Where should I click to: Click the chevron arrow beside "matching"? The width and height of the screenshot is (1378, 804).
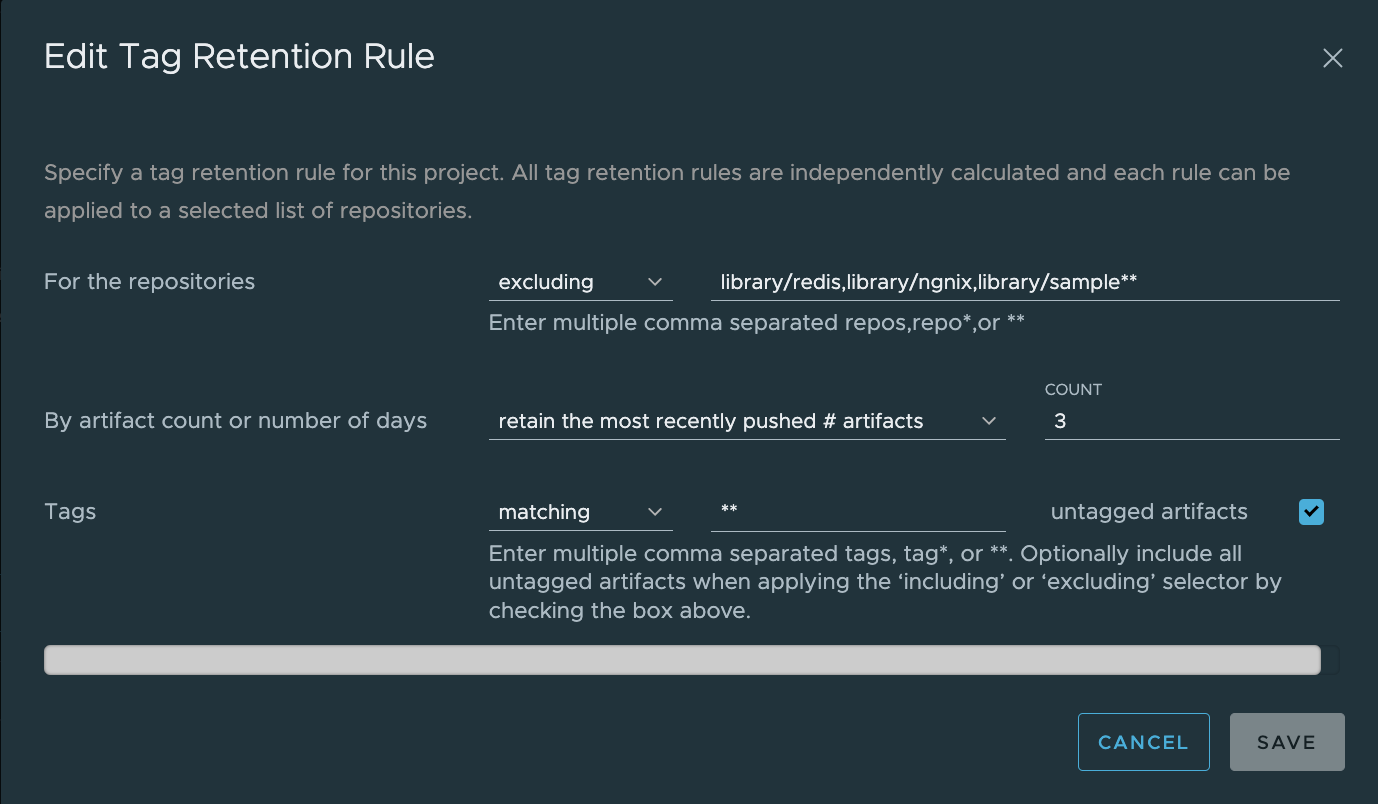[655, 512]
